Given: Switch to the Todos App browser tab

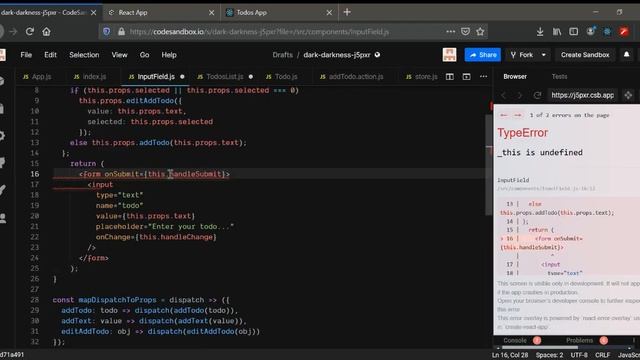Looking at the screenshot, I should (x=280, y=13).
